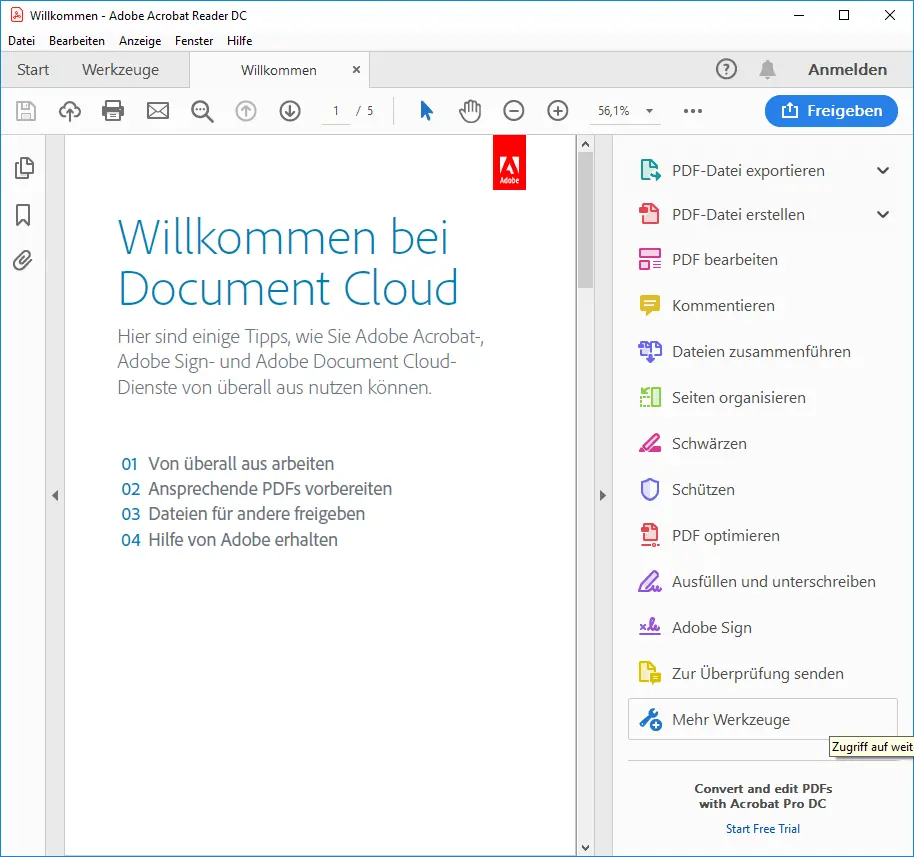Open the bookmarks panel icon
This screenshot has height=857, width=914.
click(23, 215)
